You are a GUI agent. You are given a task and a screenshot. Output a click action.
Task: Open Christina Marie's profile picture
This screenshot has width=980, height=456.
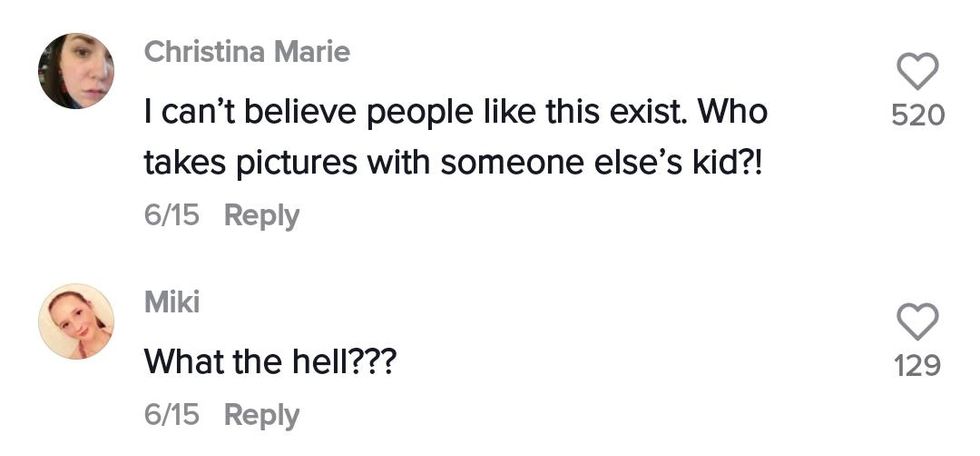point(76,70)
